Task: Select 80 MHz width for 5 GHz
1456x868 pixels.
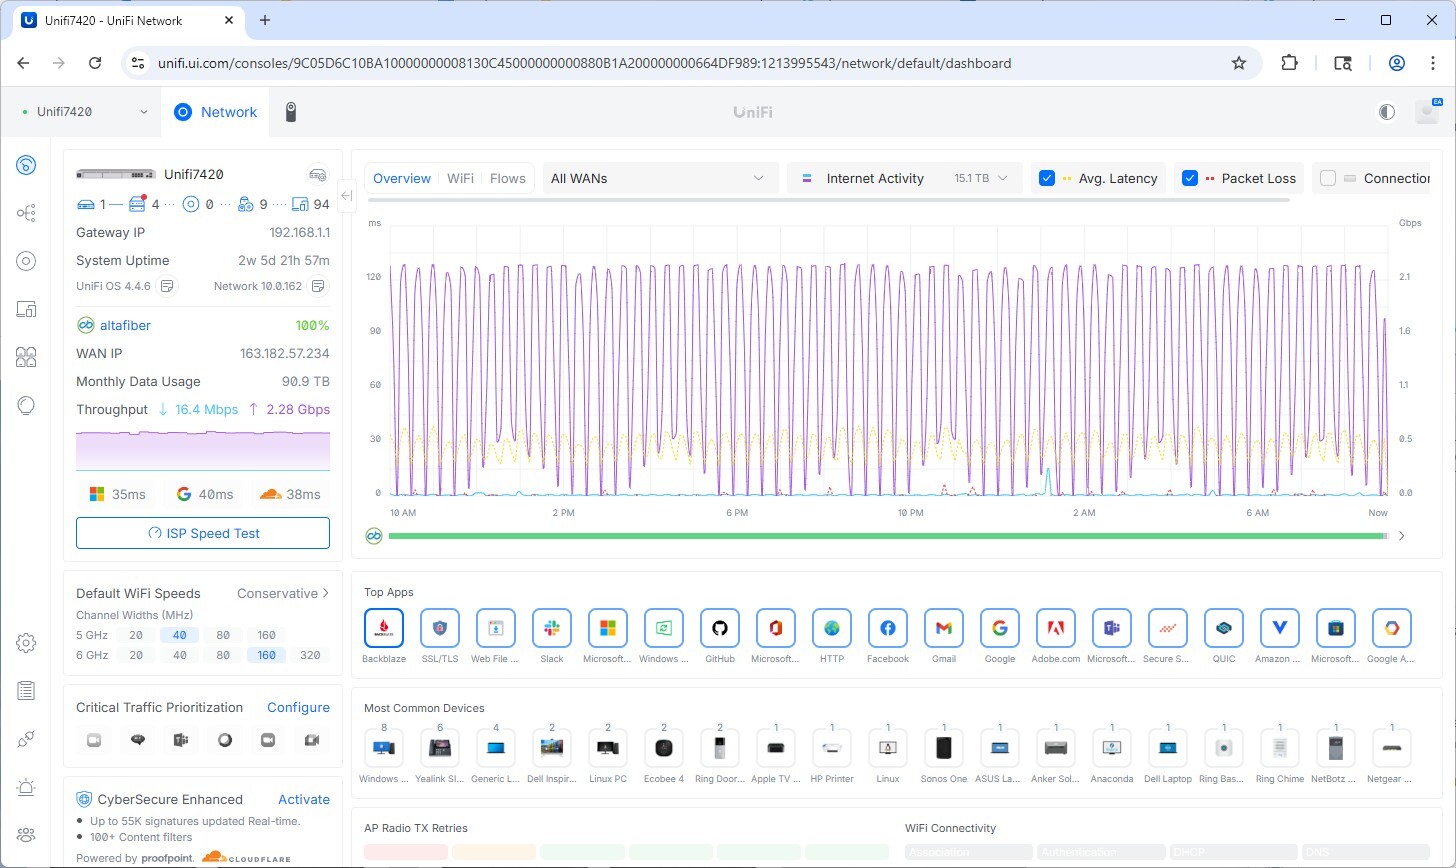Action: (x=223, y=635)
